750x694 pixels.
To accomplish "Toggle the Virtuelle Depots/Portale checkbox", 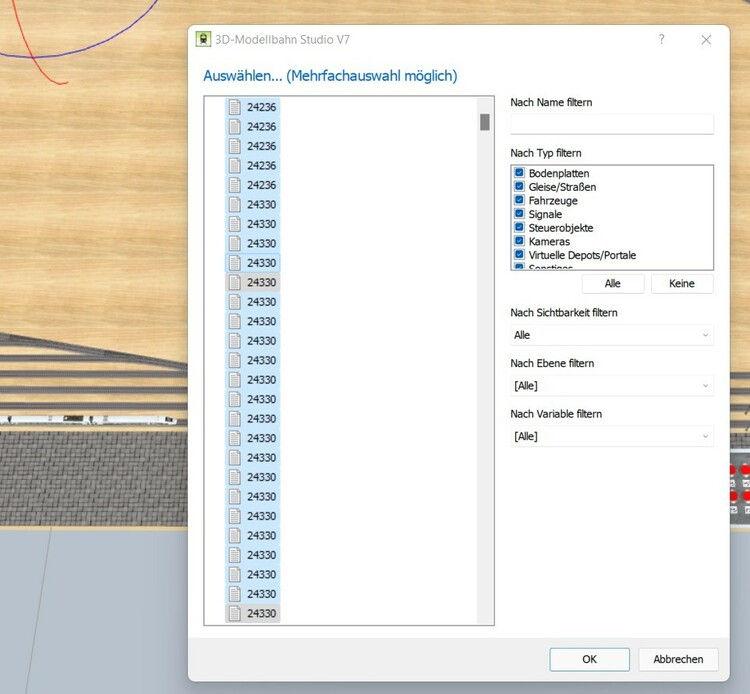I will pyautogui.click(x=520, y=255).
